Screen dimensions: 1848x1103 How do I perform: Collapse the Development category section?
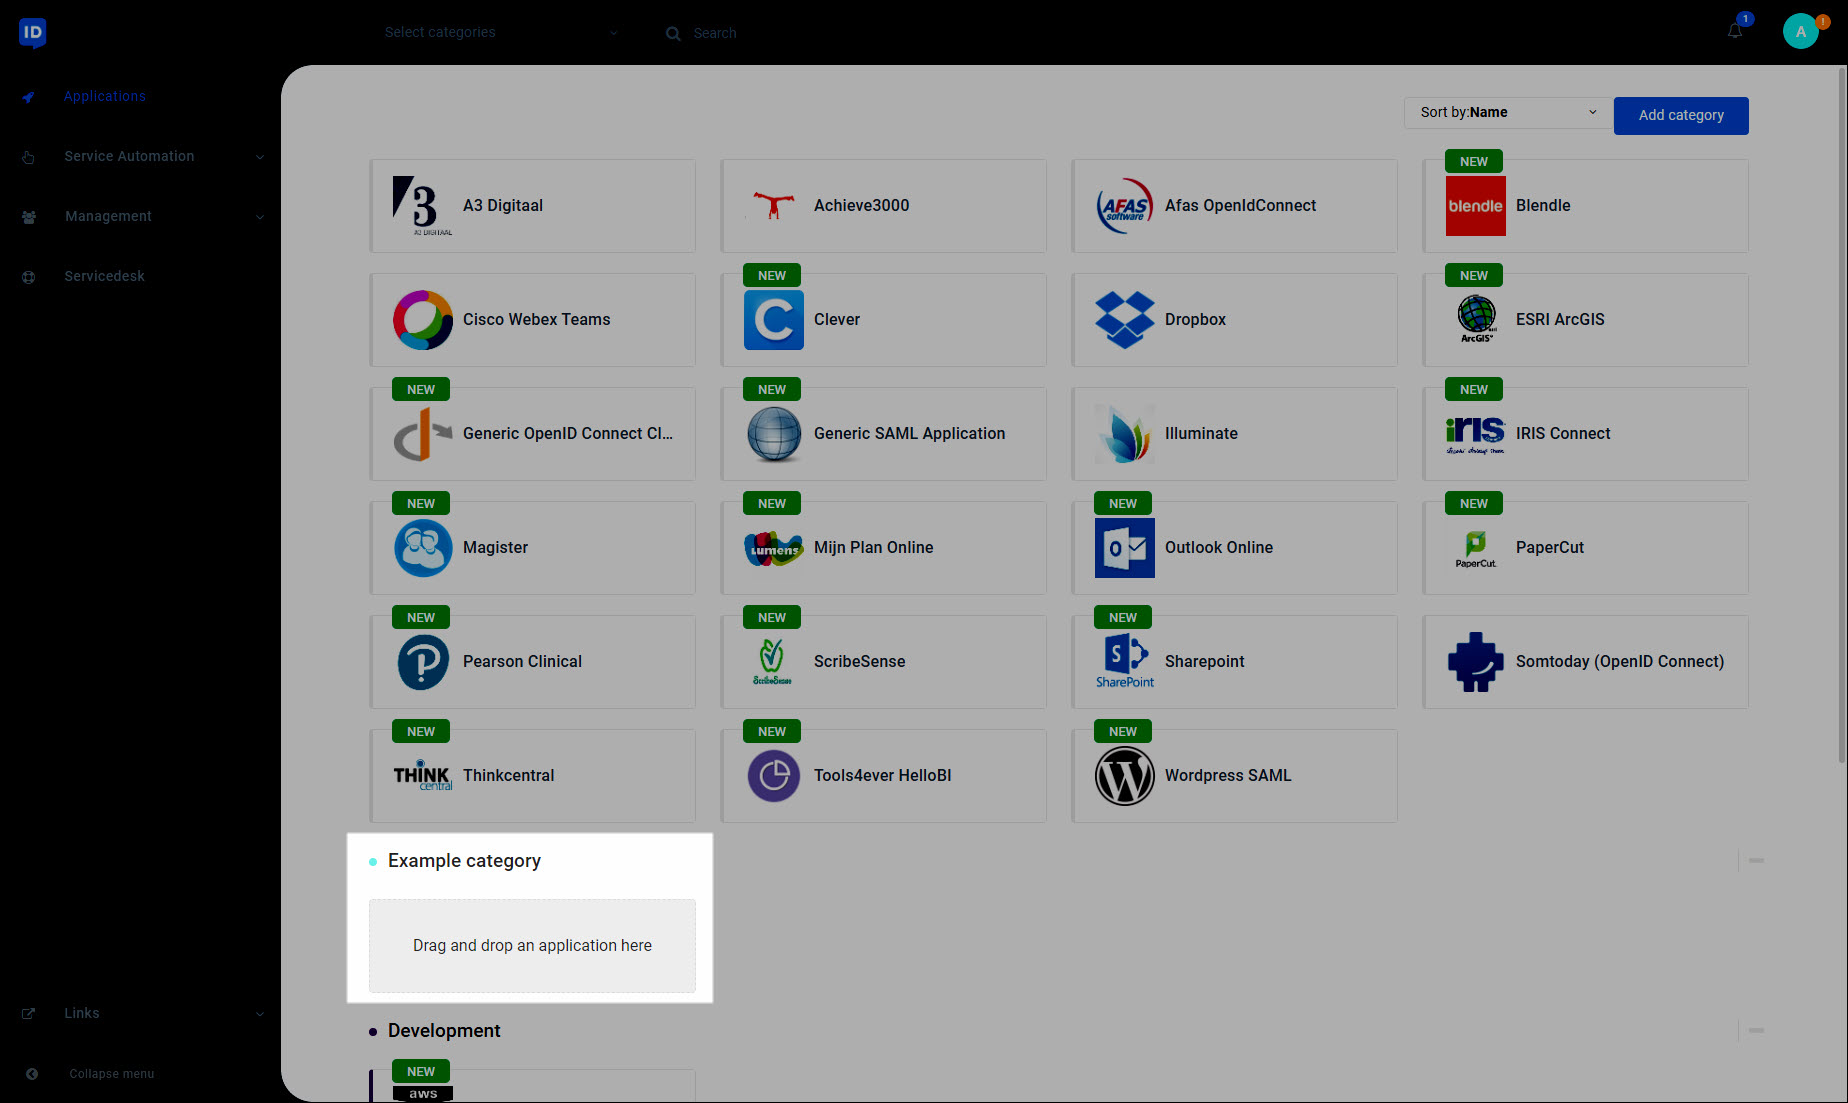1756,1030
